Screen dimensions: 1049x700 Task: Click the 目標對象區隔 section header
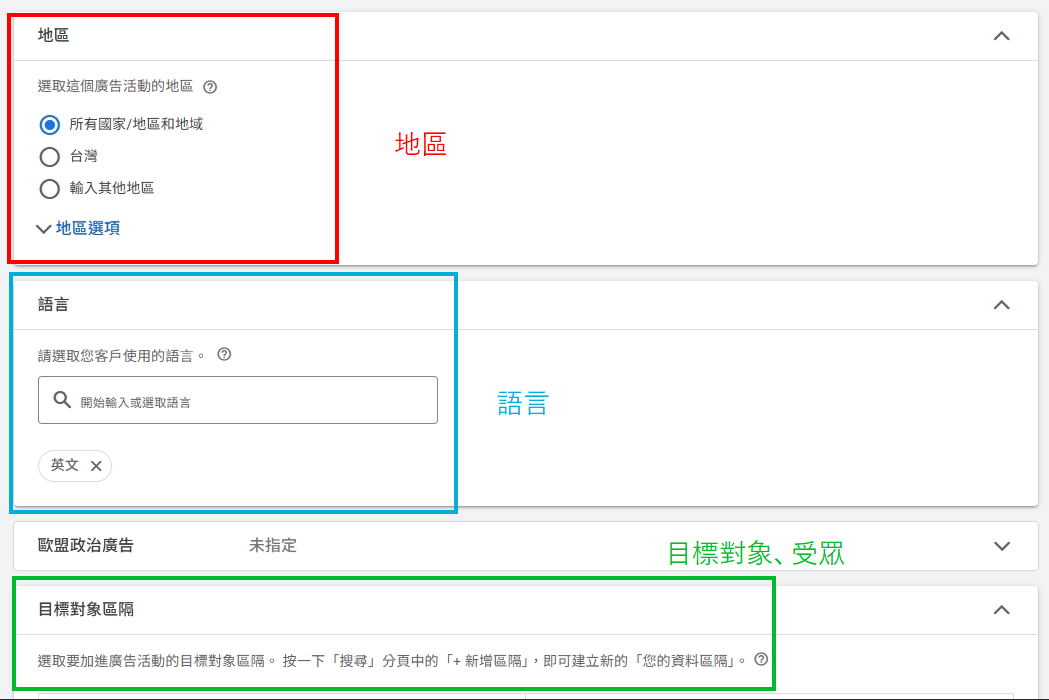click(85, 611)
